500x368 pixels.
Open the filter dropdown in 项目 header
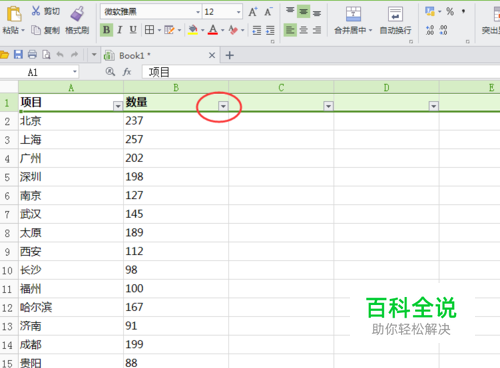118,106
